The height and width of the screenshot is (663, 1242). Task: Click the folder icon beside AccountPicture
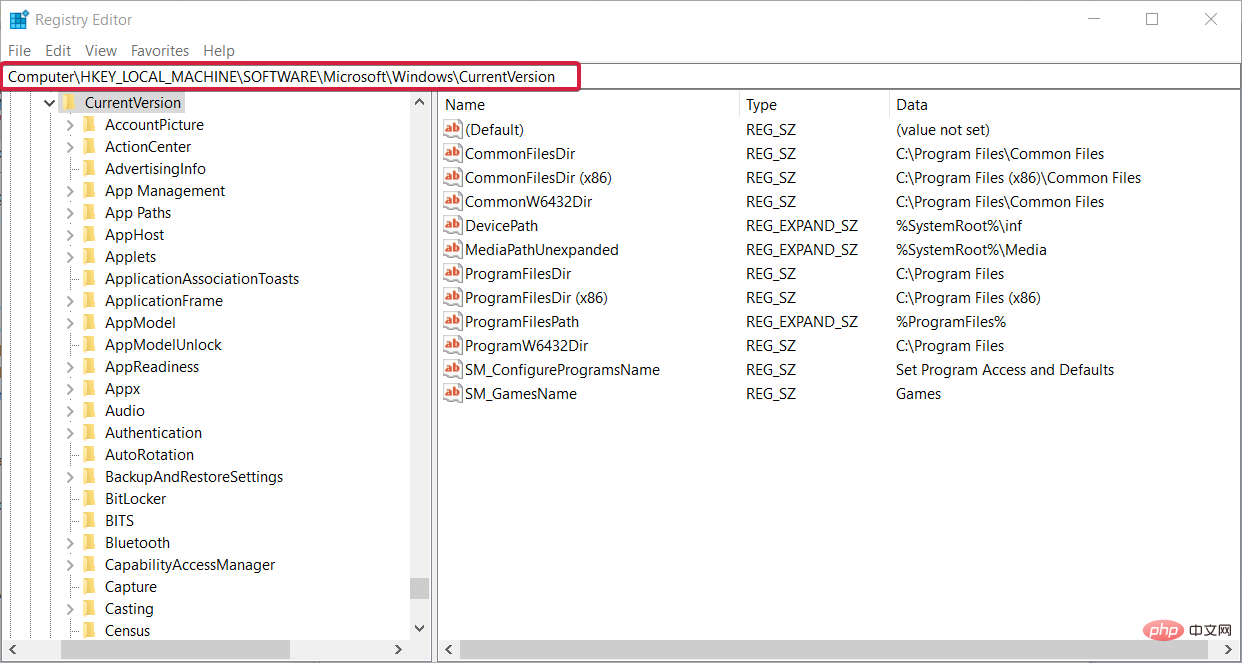[88, 124]
